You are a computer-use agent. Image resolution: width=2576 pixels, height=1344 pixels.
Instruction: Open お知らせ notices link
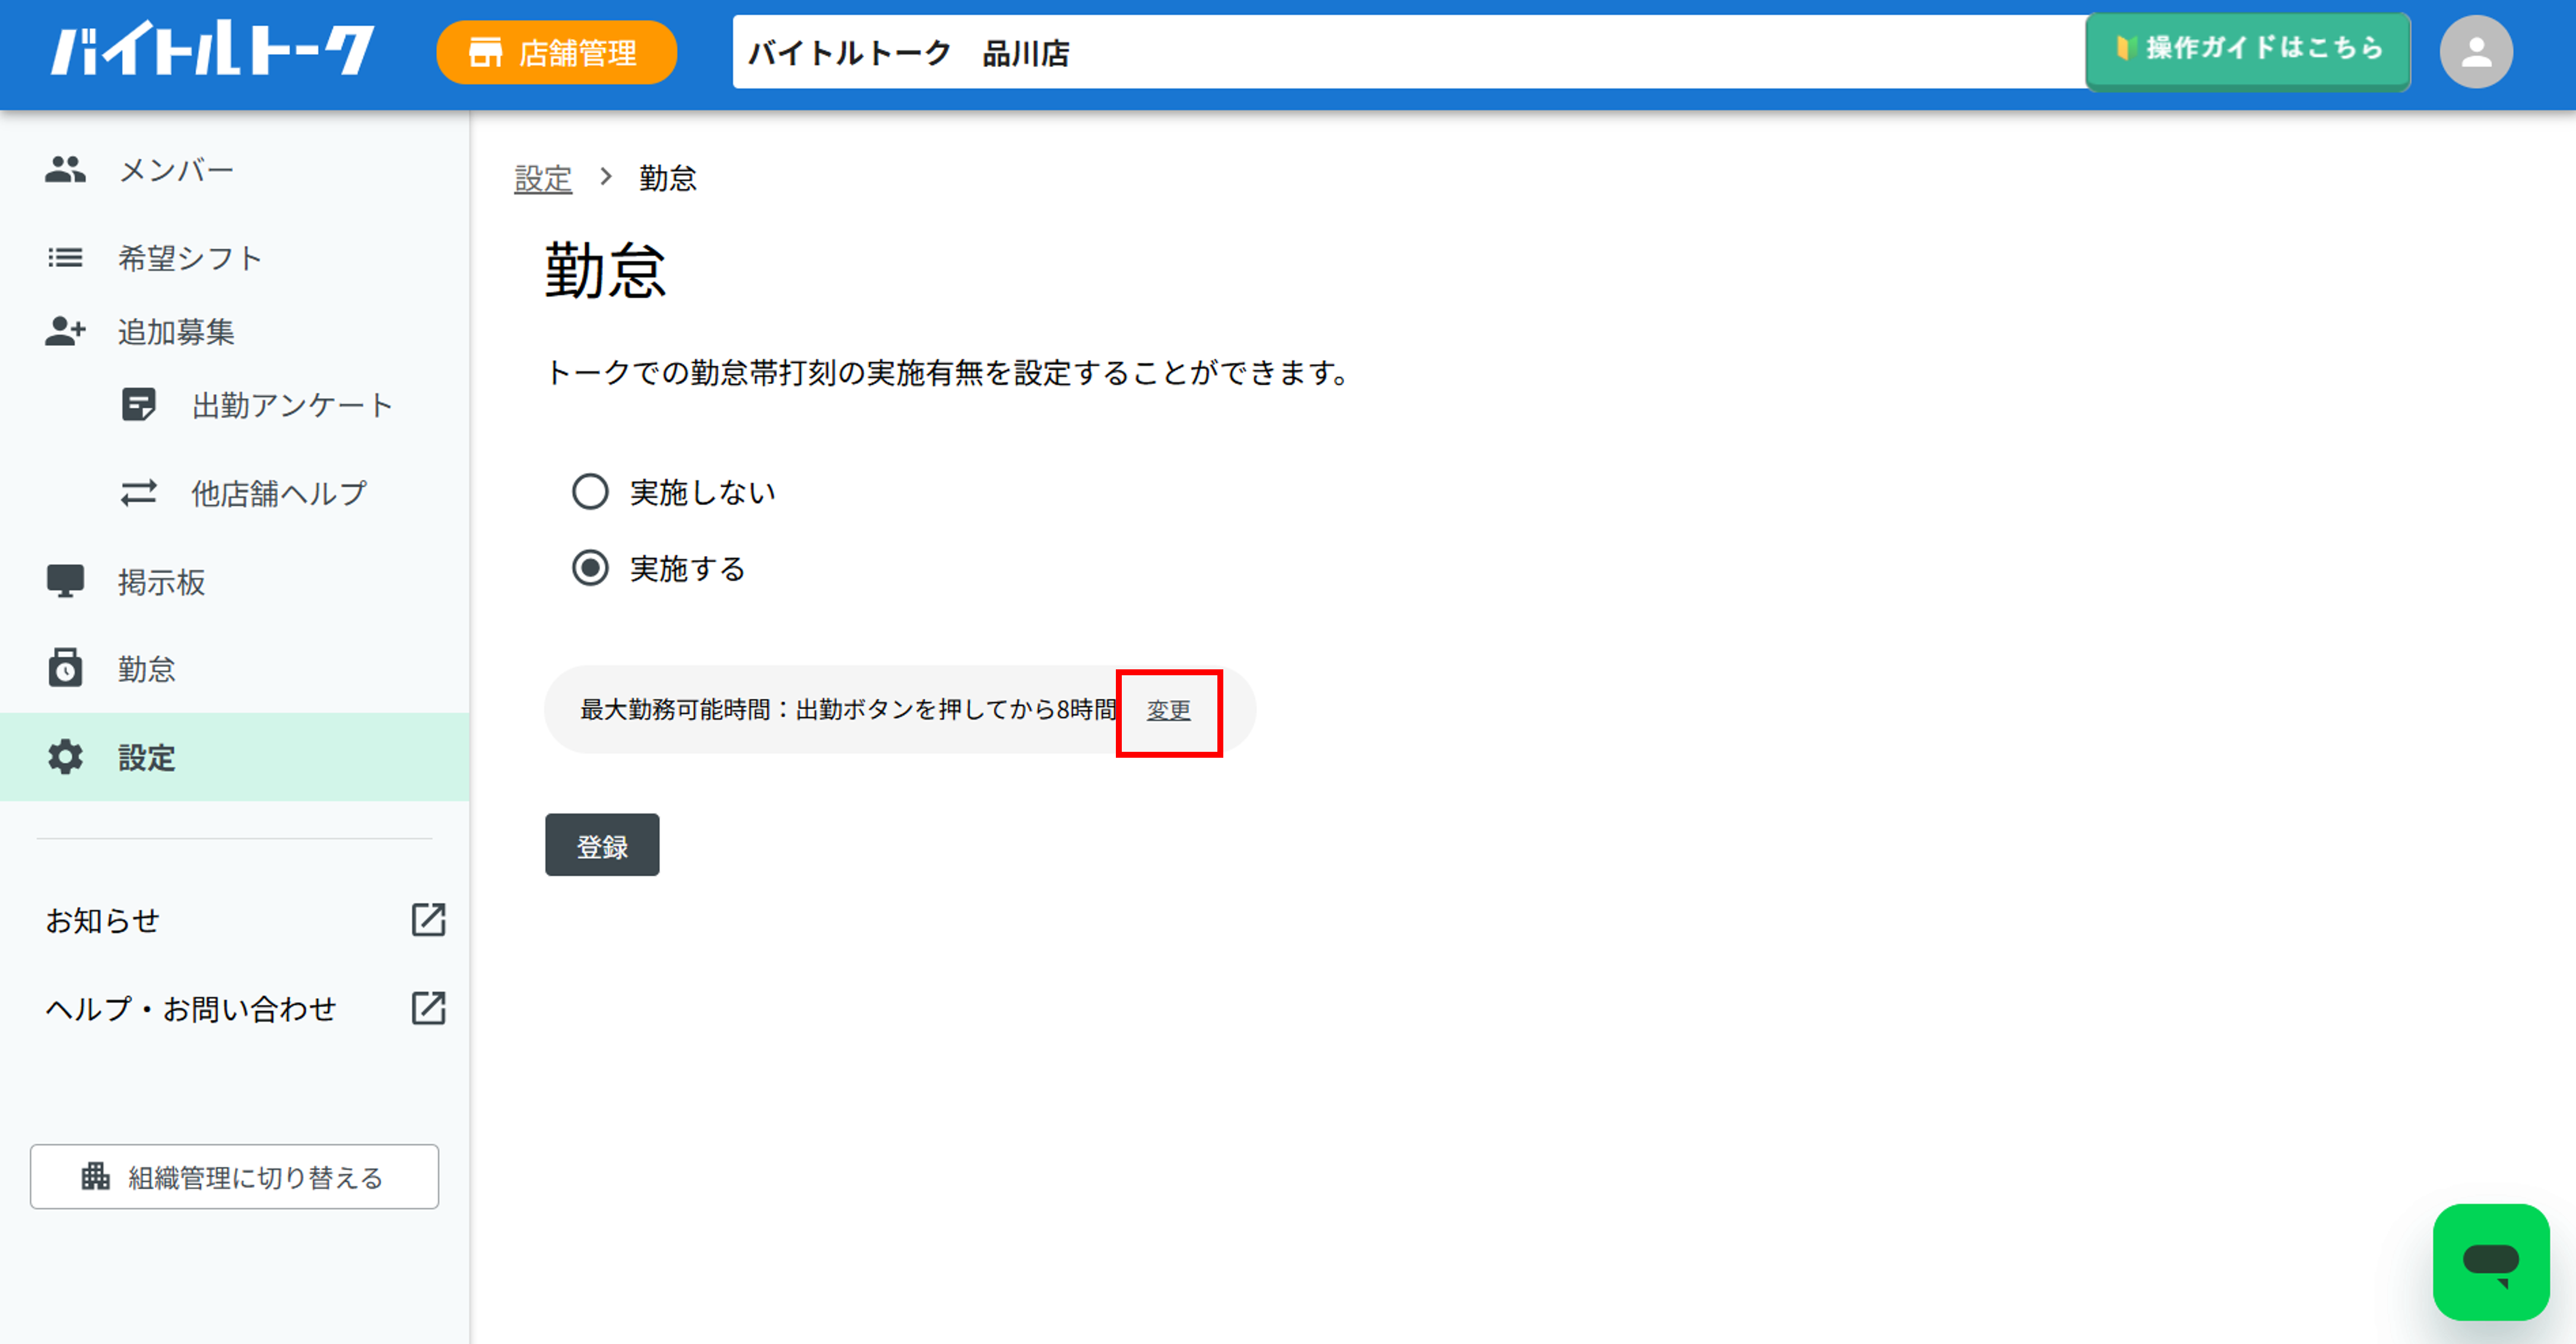[103, 920]
